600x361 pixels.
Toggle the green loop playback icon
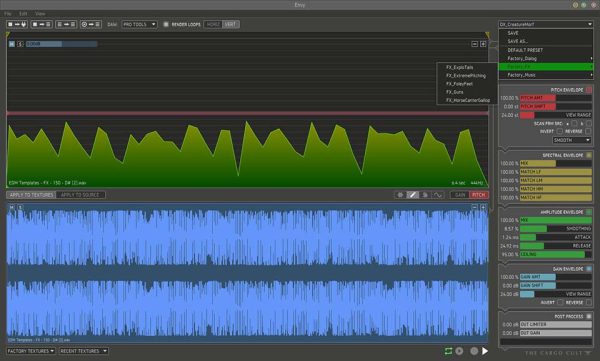click(x=448, y=351)
